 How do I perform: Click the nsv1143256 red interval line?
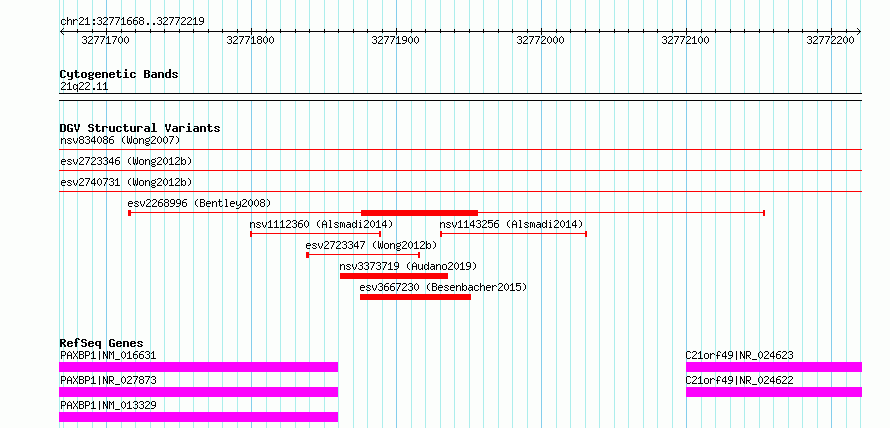513,234
